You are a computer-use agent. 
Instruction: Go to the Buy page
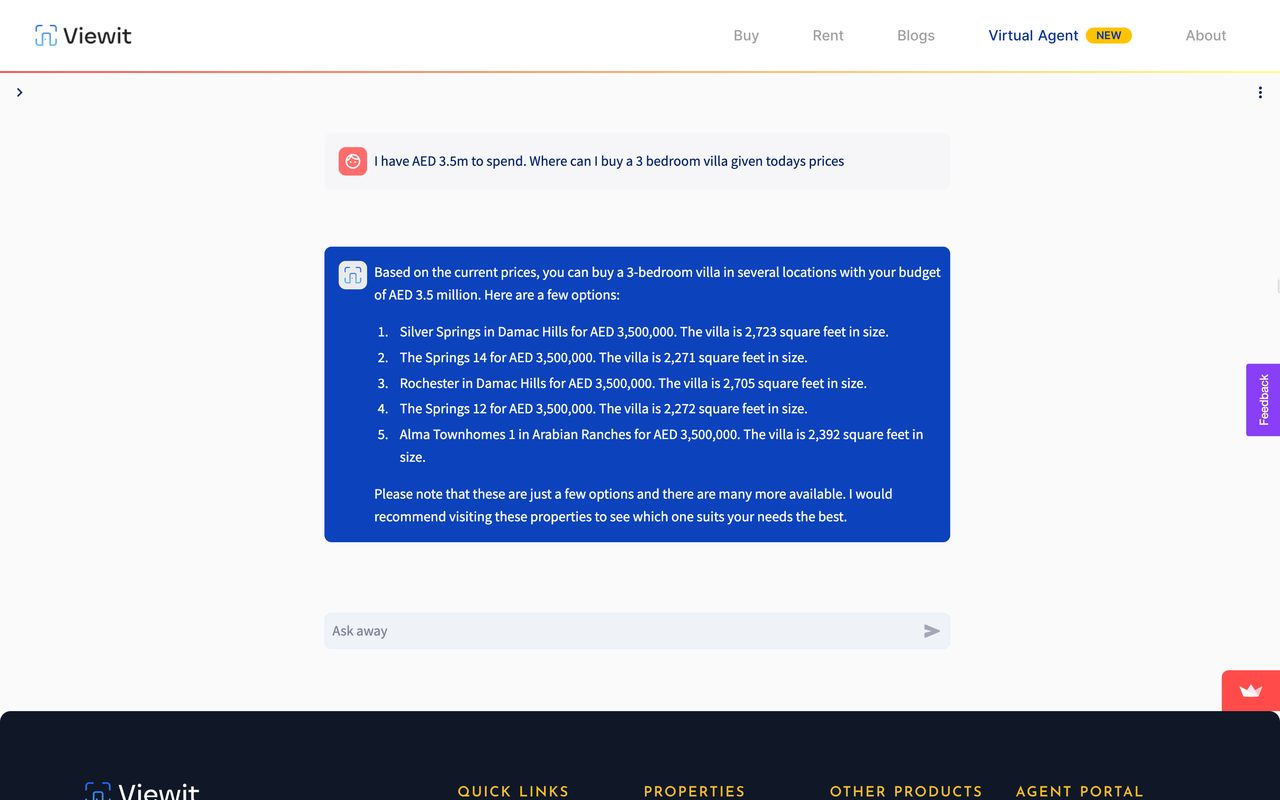(x=746, y=36)
